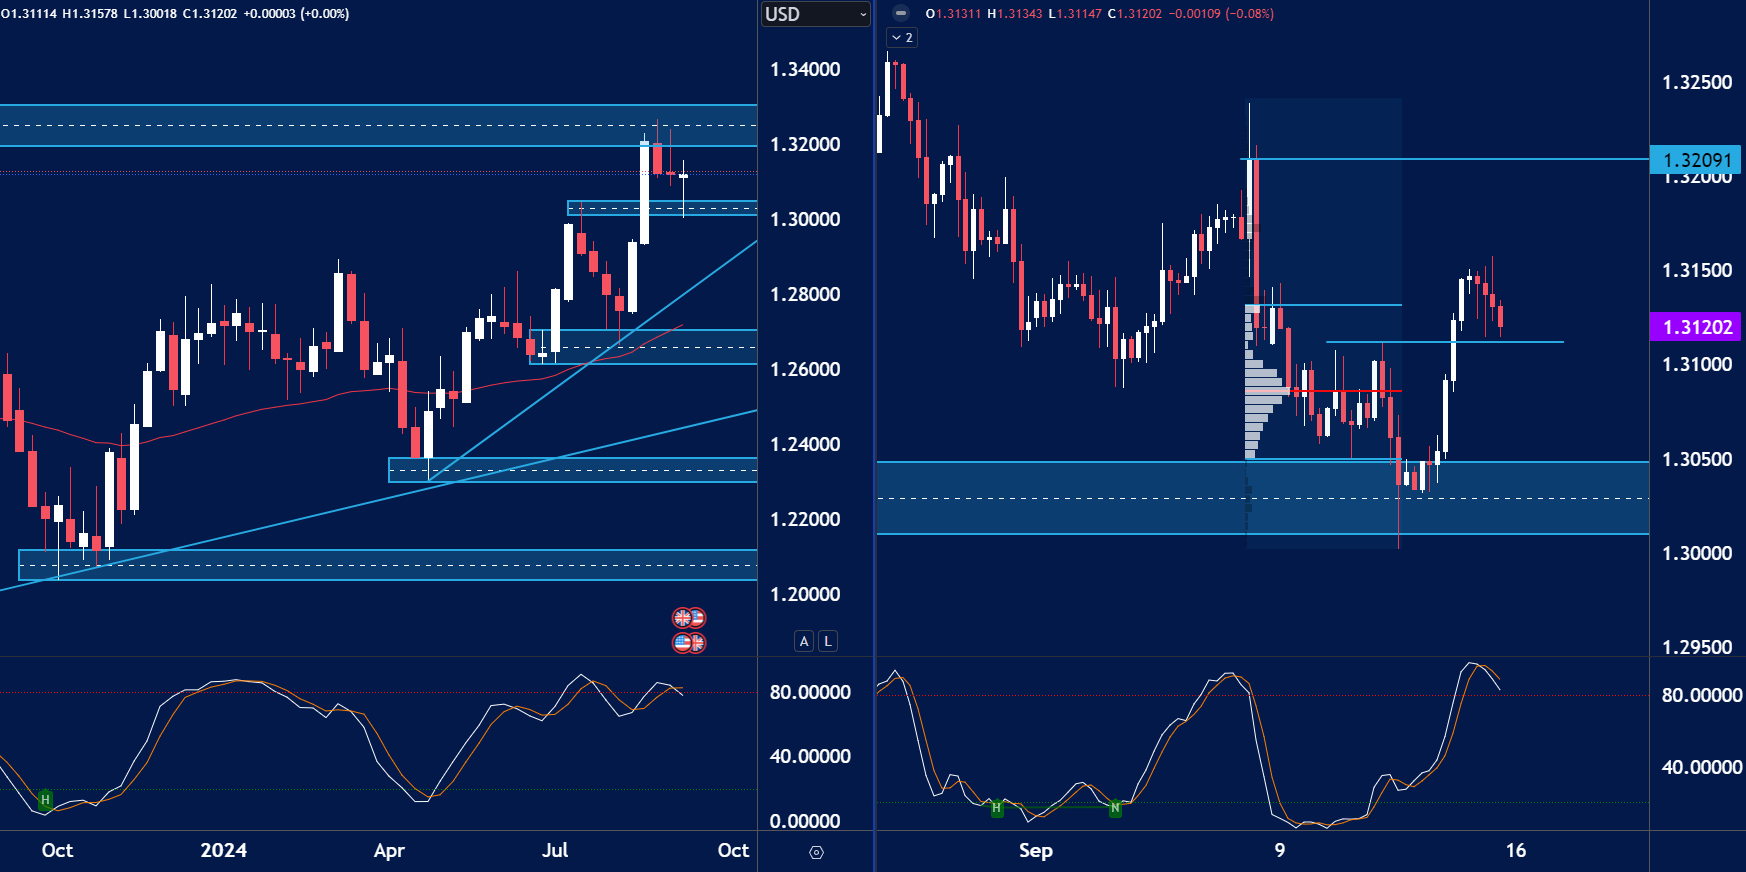The image size is (1746, 872).
Task: Click the left oscillator 80.00000 level label
Action: pyautogui.click(x=810, y=692)
